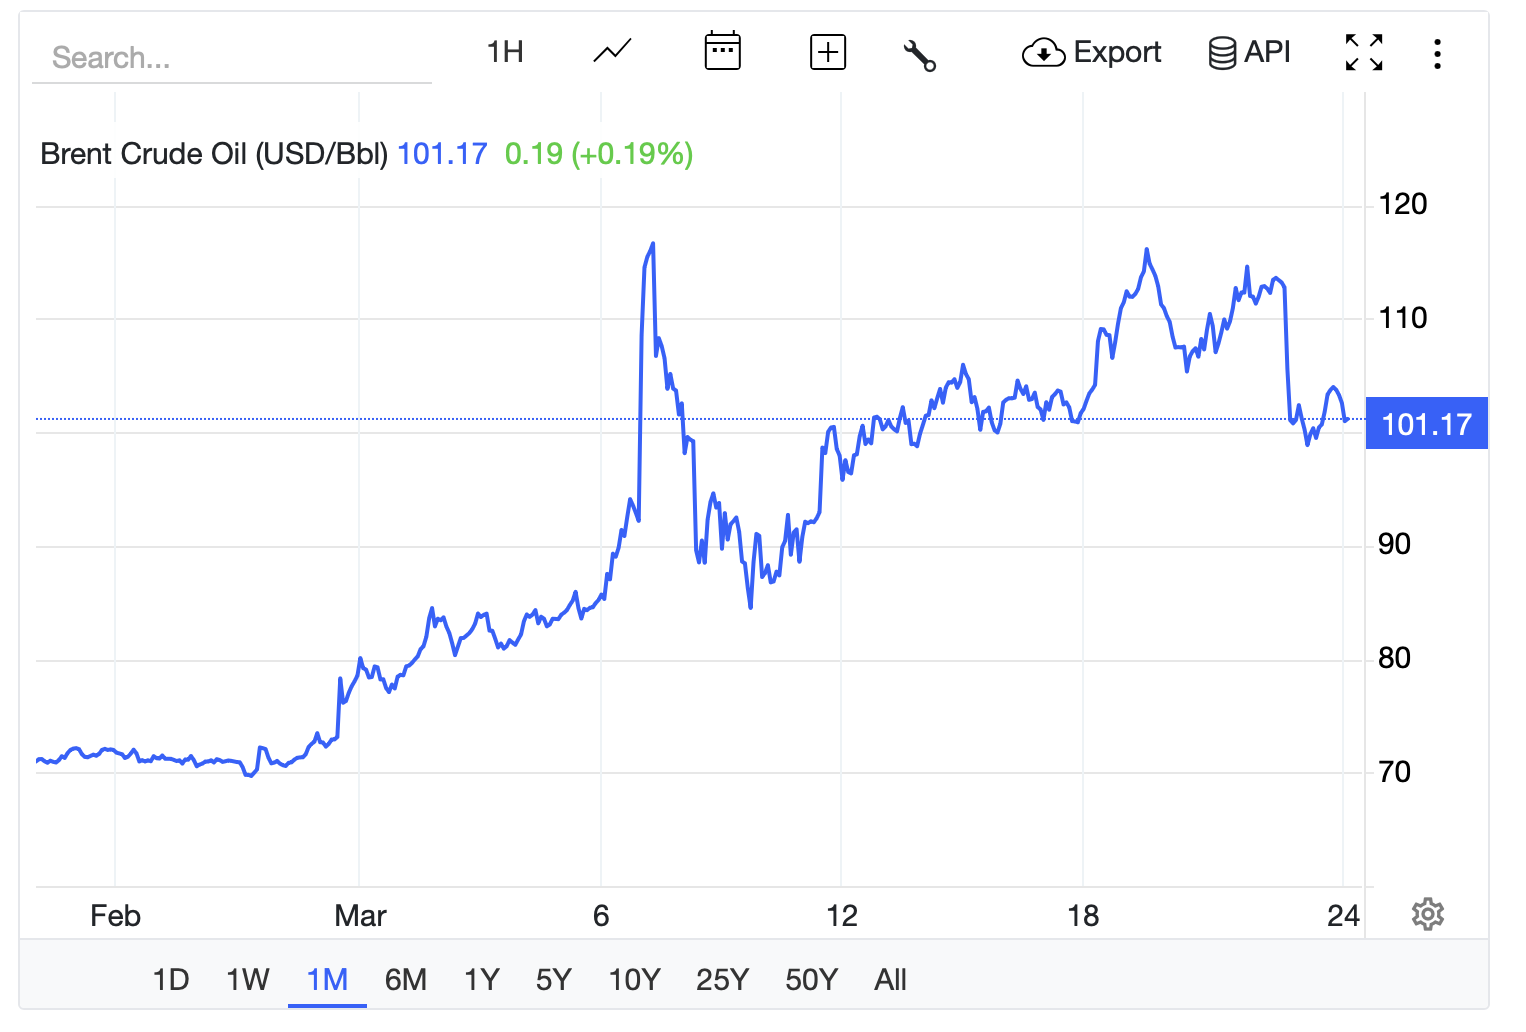Open the three-dot overflow menu
1526x1032 pixels.
pos(1437,54)
